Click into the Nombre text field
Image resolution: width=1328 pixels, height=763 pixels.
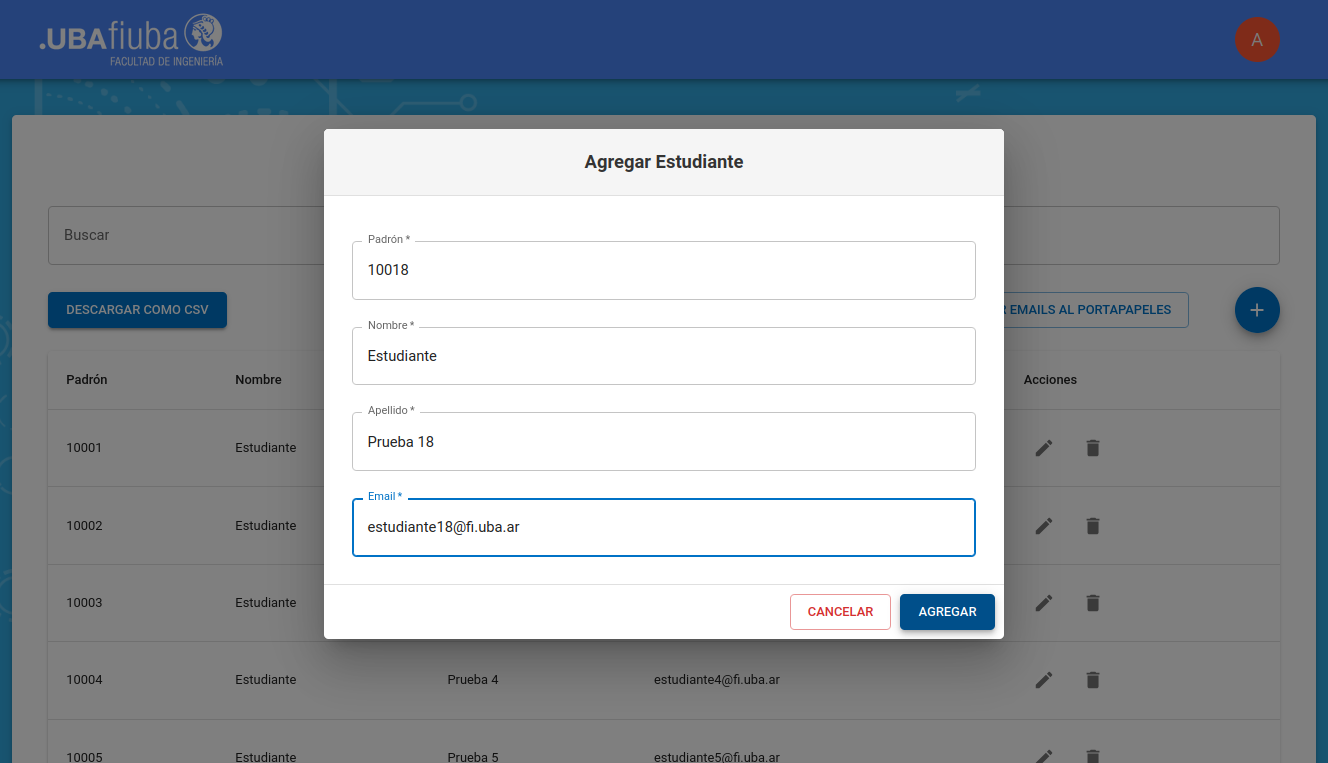tap(663, 356)
